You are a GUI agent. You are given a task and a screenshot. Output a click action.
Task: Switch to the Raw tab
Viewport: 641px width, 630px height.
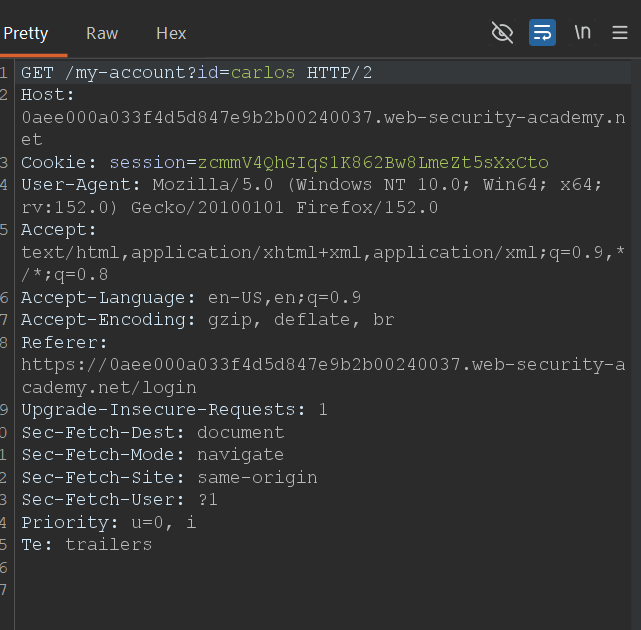[x=102, y=34]
